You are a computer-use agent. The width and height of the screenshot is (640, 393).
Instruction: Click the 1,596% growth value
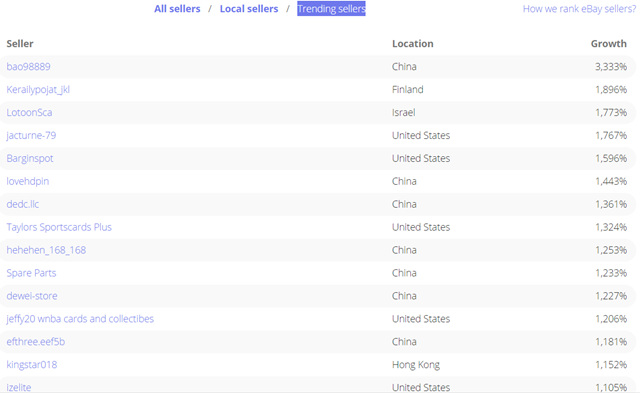pyautogui.click(x=611, y=158)
